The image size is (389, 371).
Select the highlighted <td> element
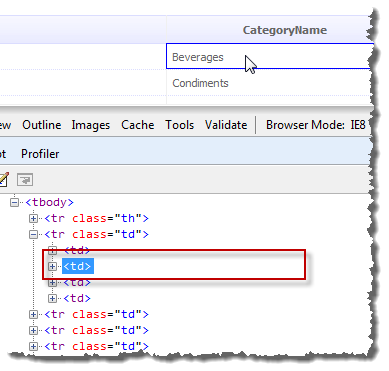tap(77, 266)
